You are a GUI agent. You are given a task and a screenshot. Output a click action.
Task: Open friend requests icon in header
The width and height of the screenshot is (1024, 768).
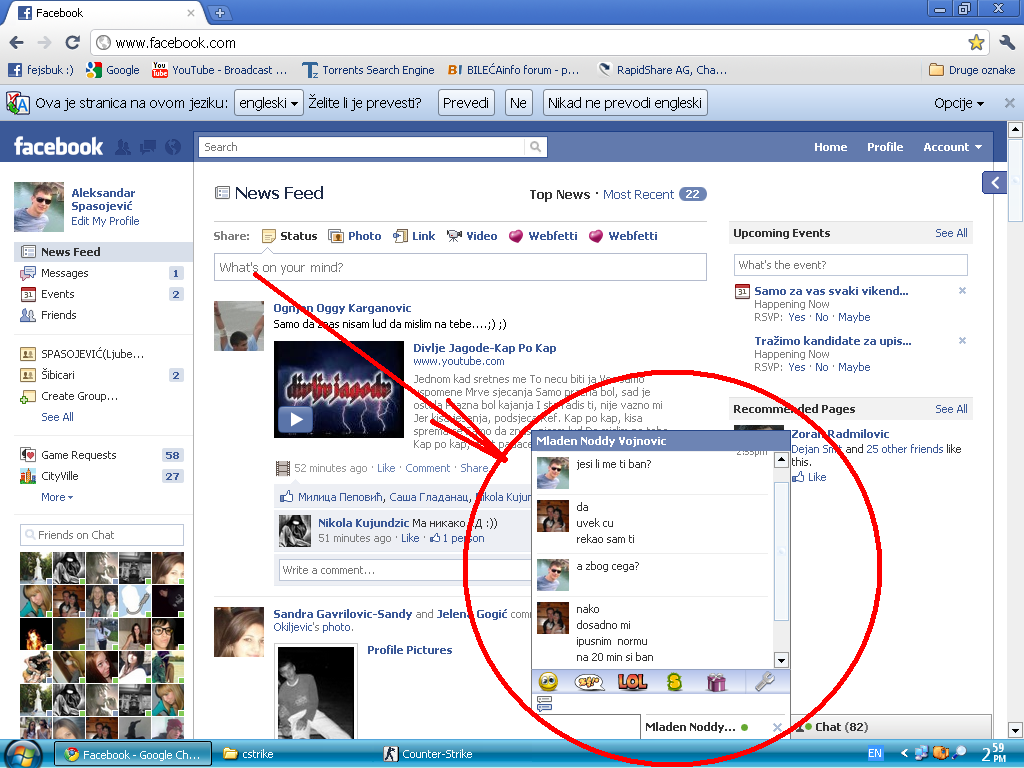tap(123, 148)
